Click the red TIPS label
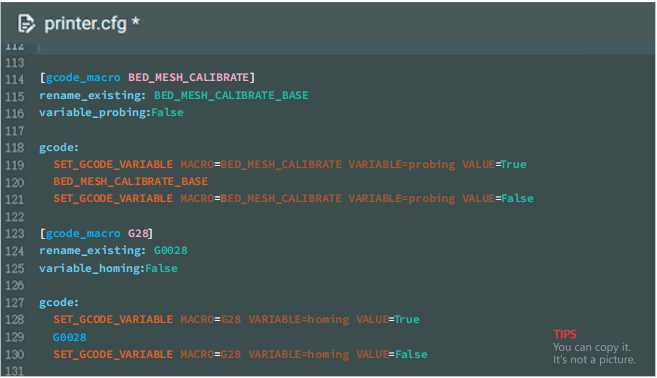Image resolution: width=657 pixels, height=378 pixels. click(565, 334)
